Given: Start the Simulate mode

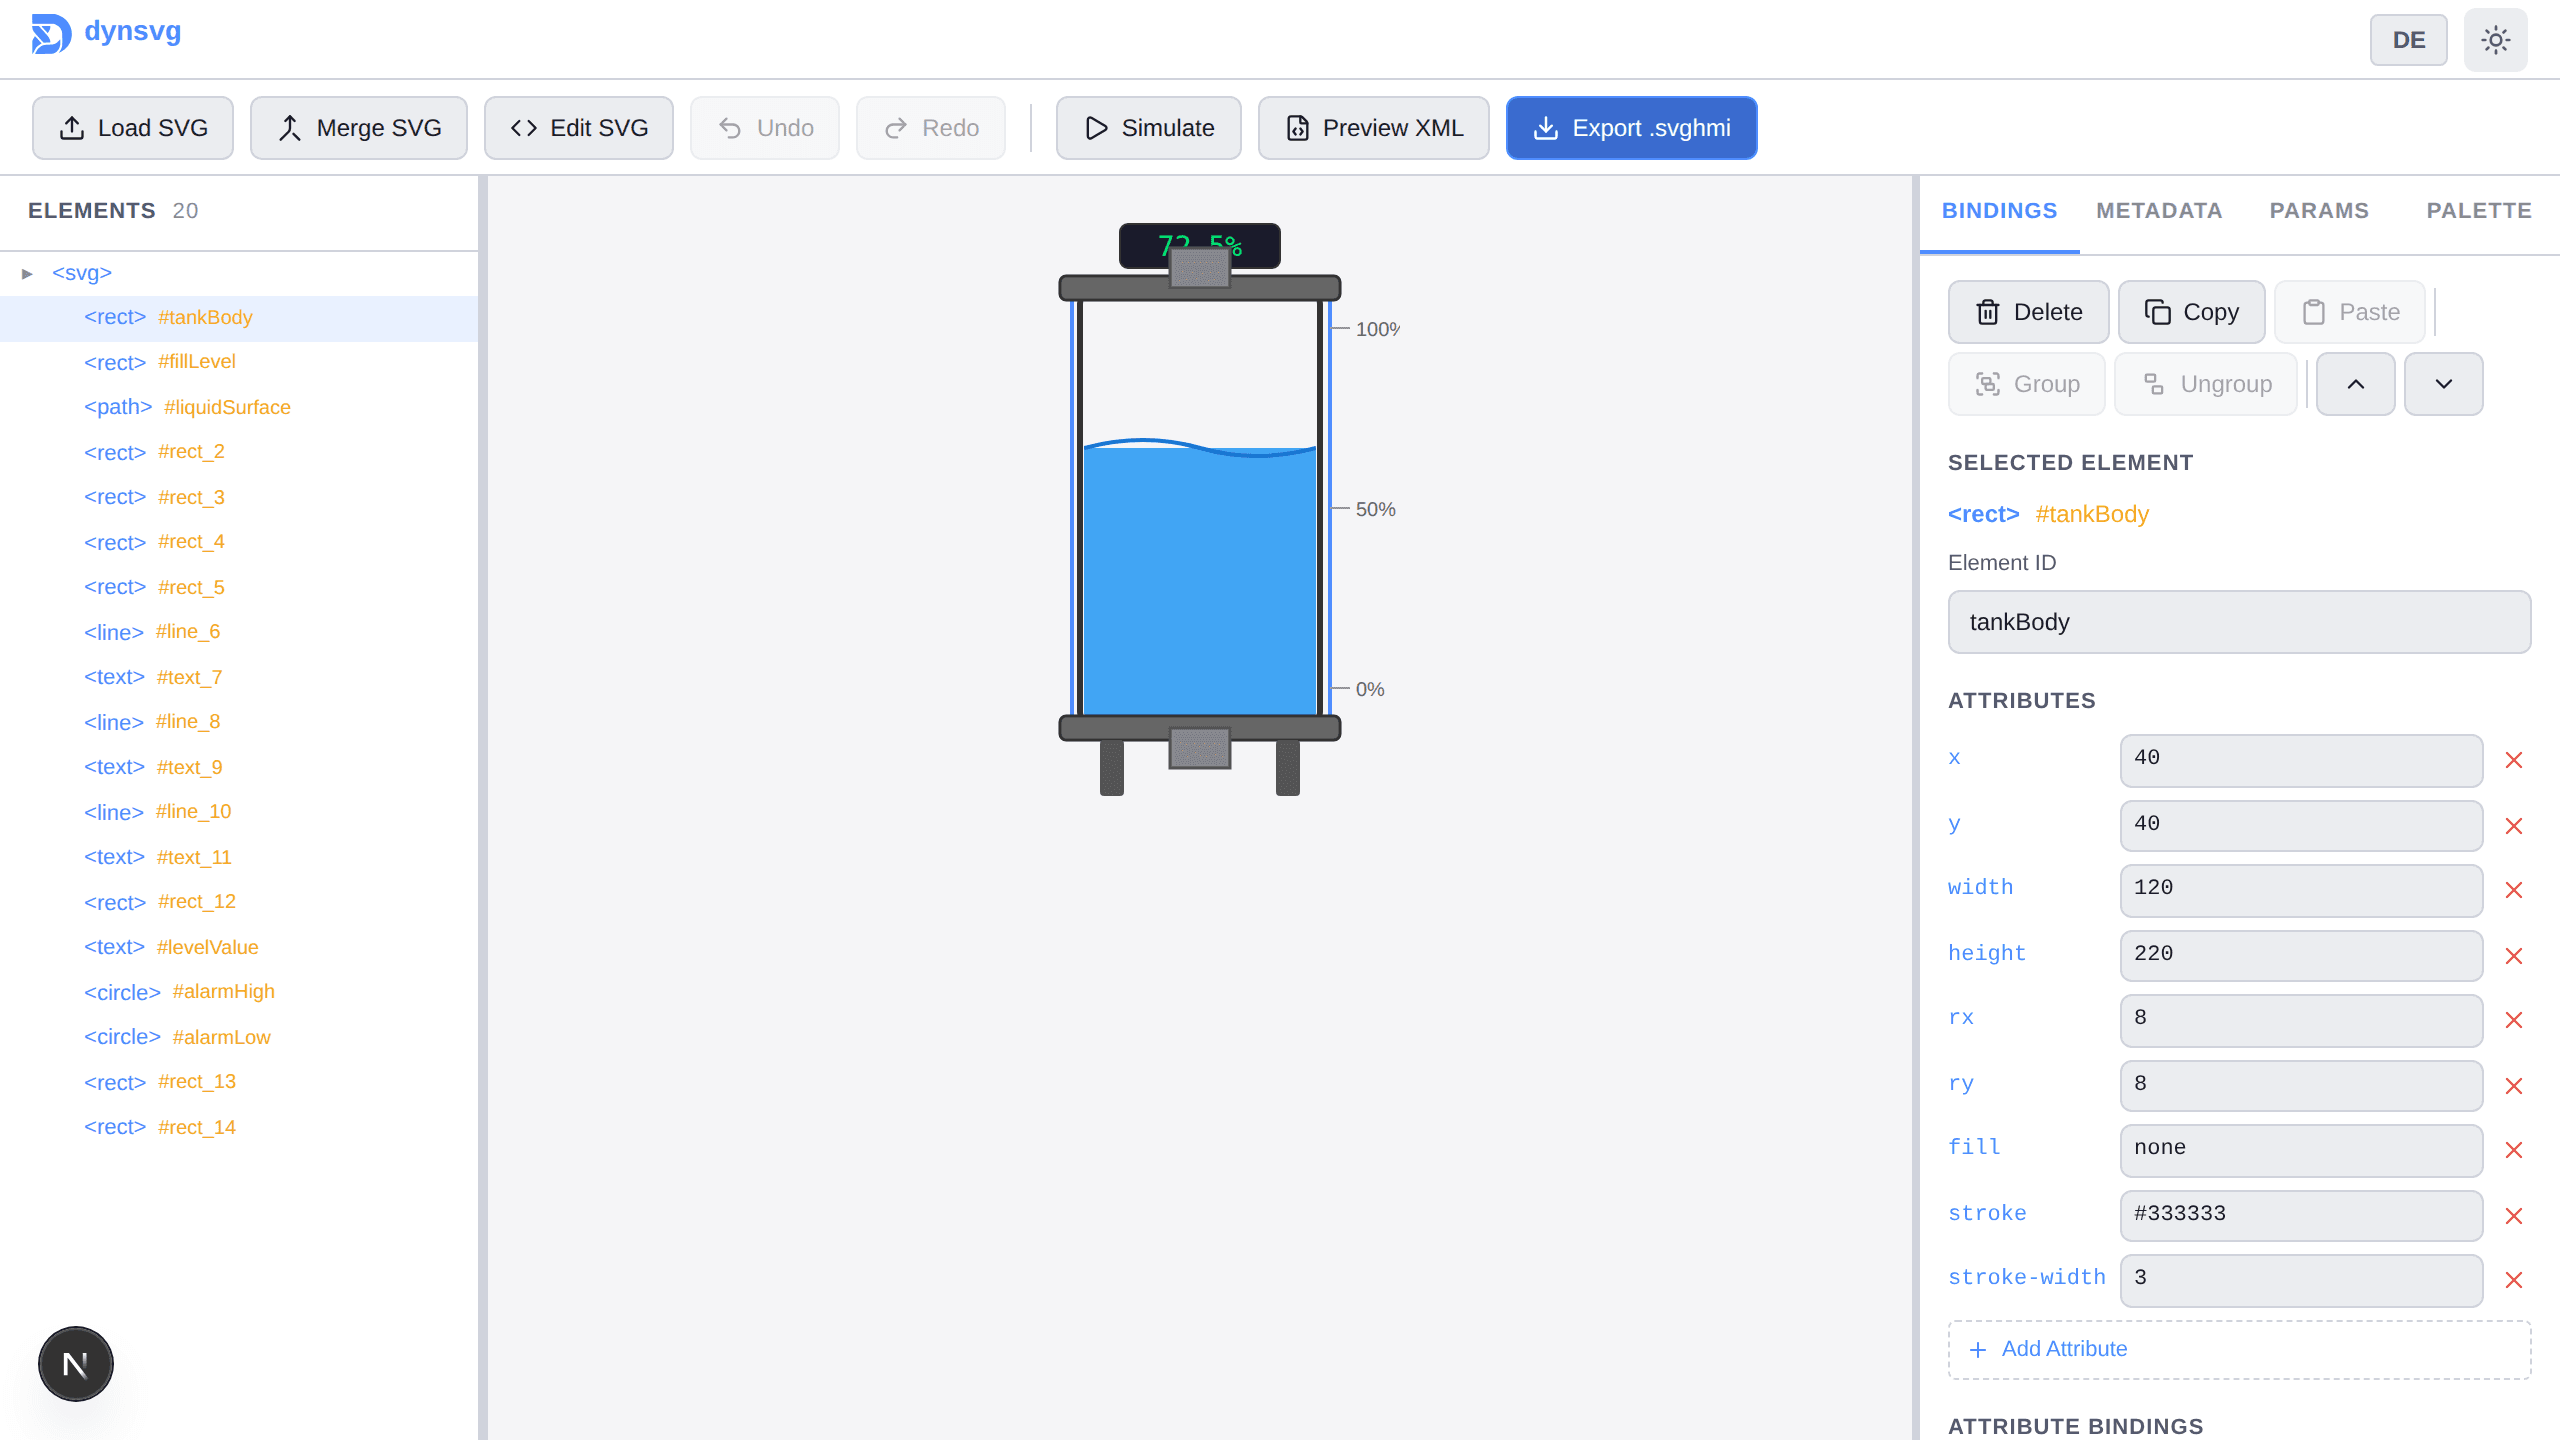Looking at the screenshot, I should pos(1147,127).
